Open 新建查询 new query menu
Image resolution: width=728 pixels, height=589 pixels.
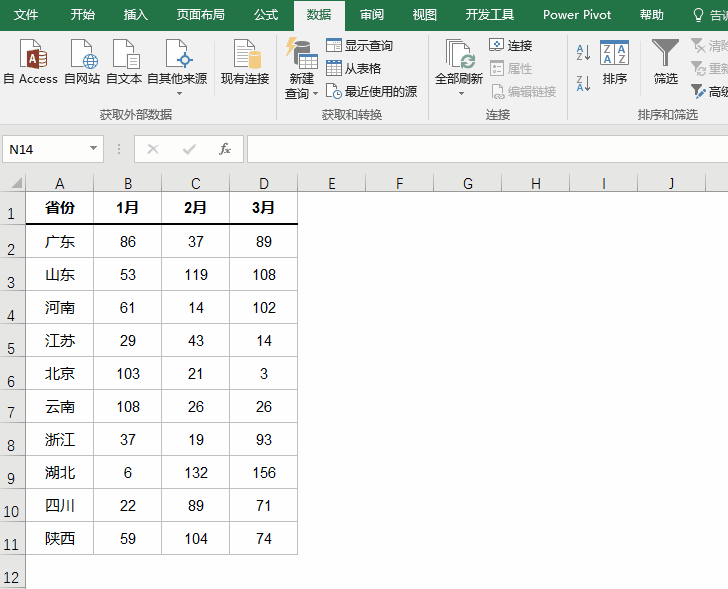(301, 69)
